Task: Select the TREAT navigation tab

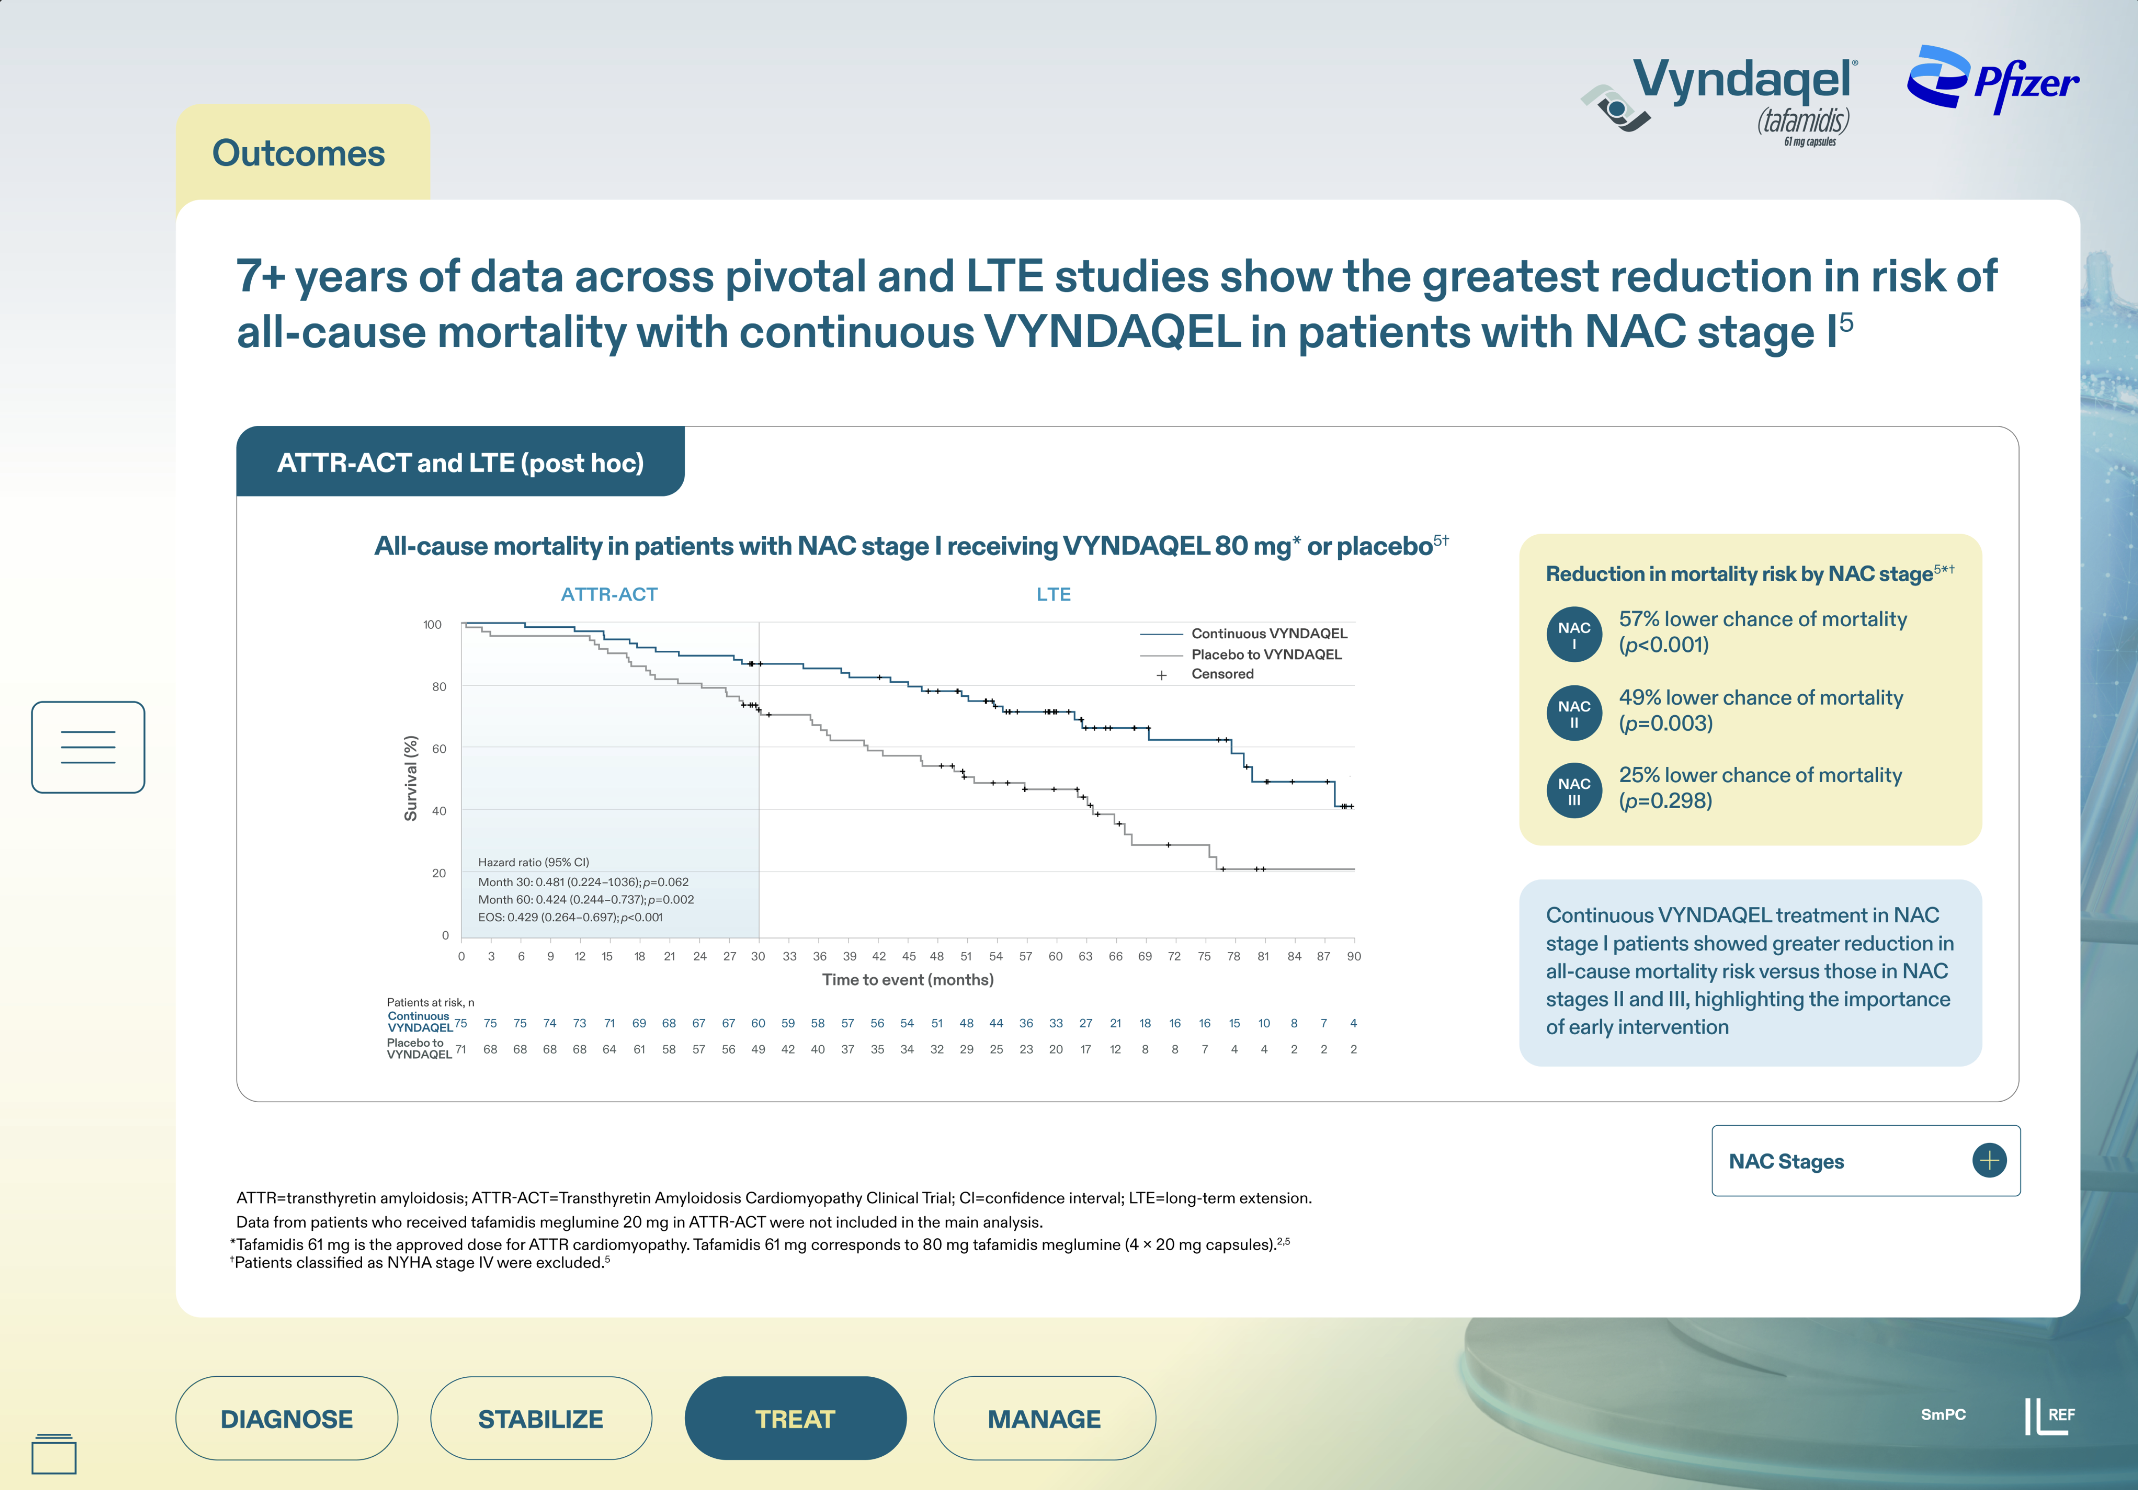Action: 795,1418
